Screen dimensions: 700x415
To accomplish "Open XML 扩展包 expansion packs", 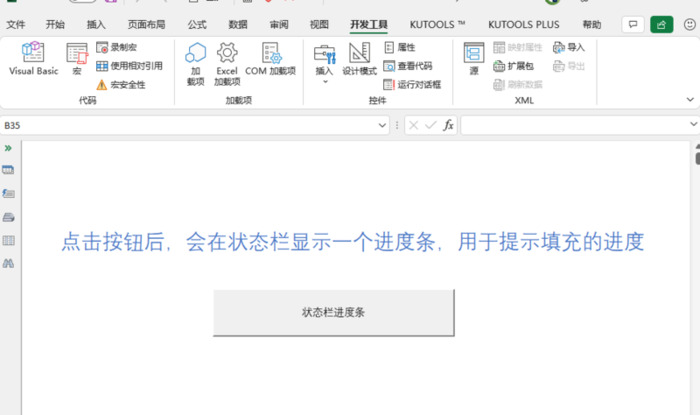I will [x=513, y=66].
